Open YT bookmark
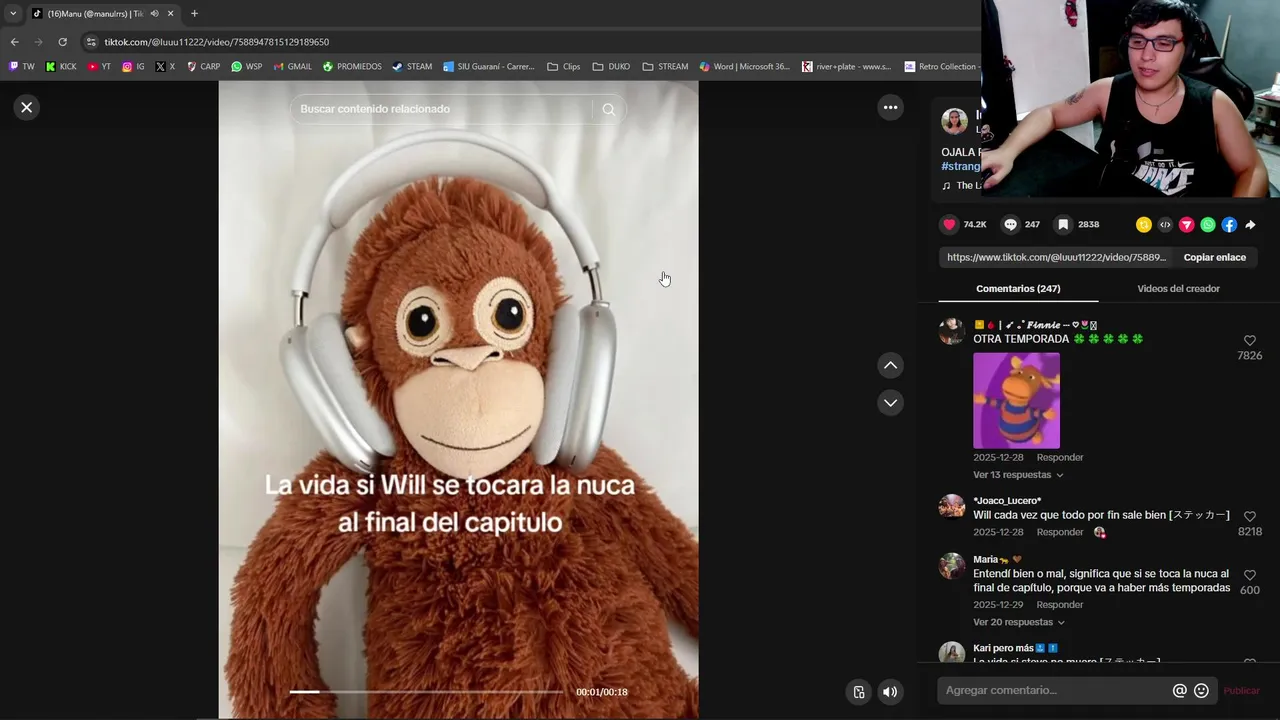1280x720 pixels. pos(99,67)
